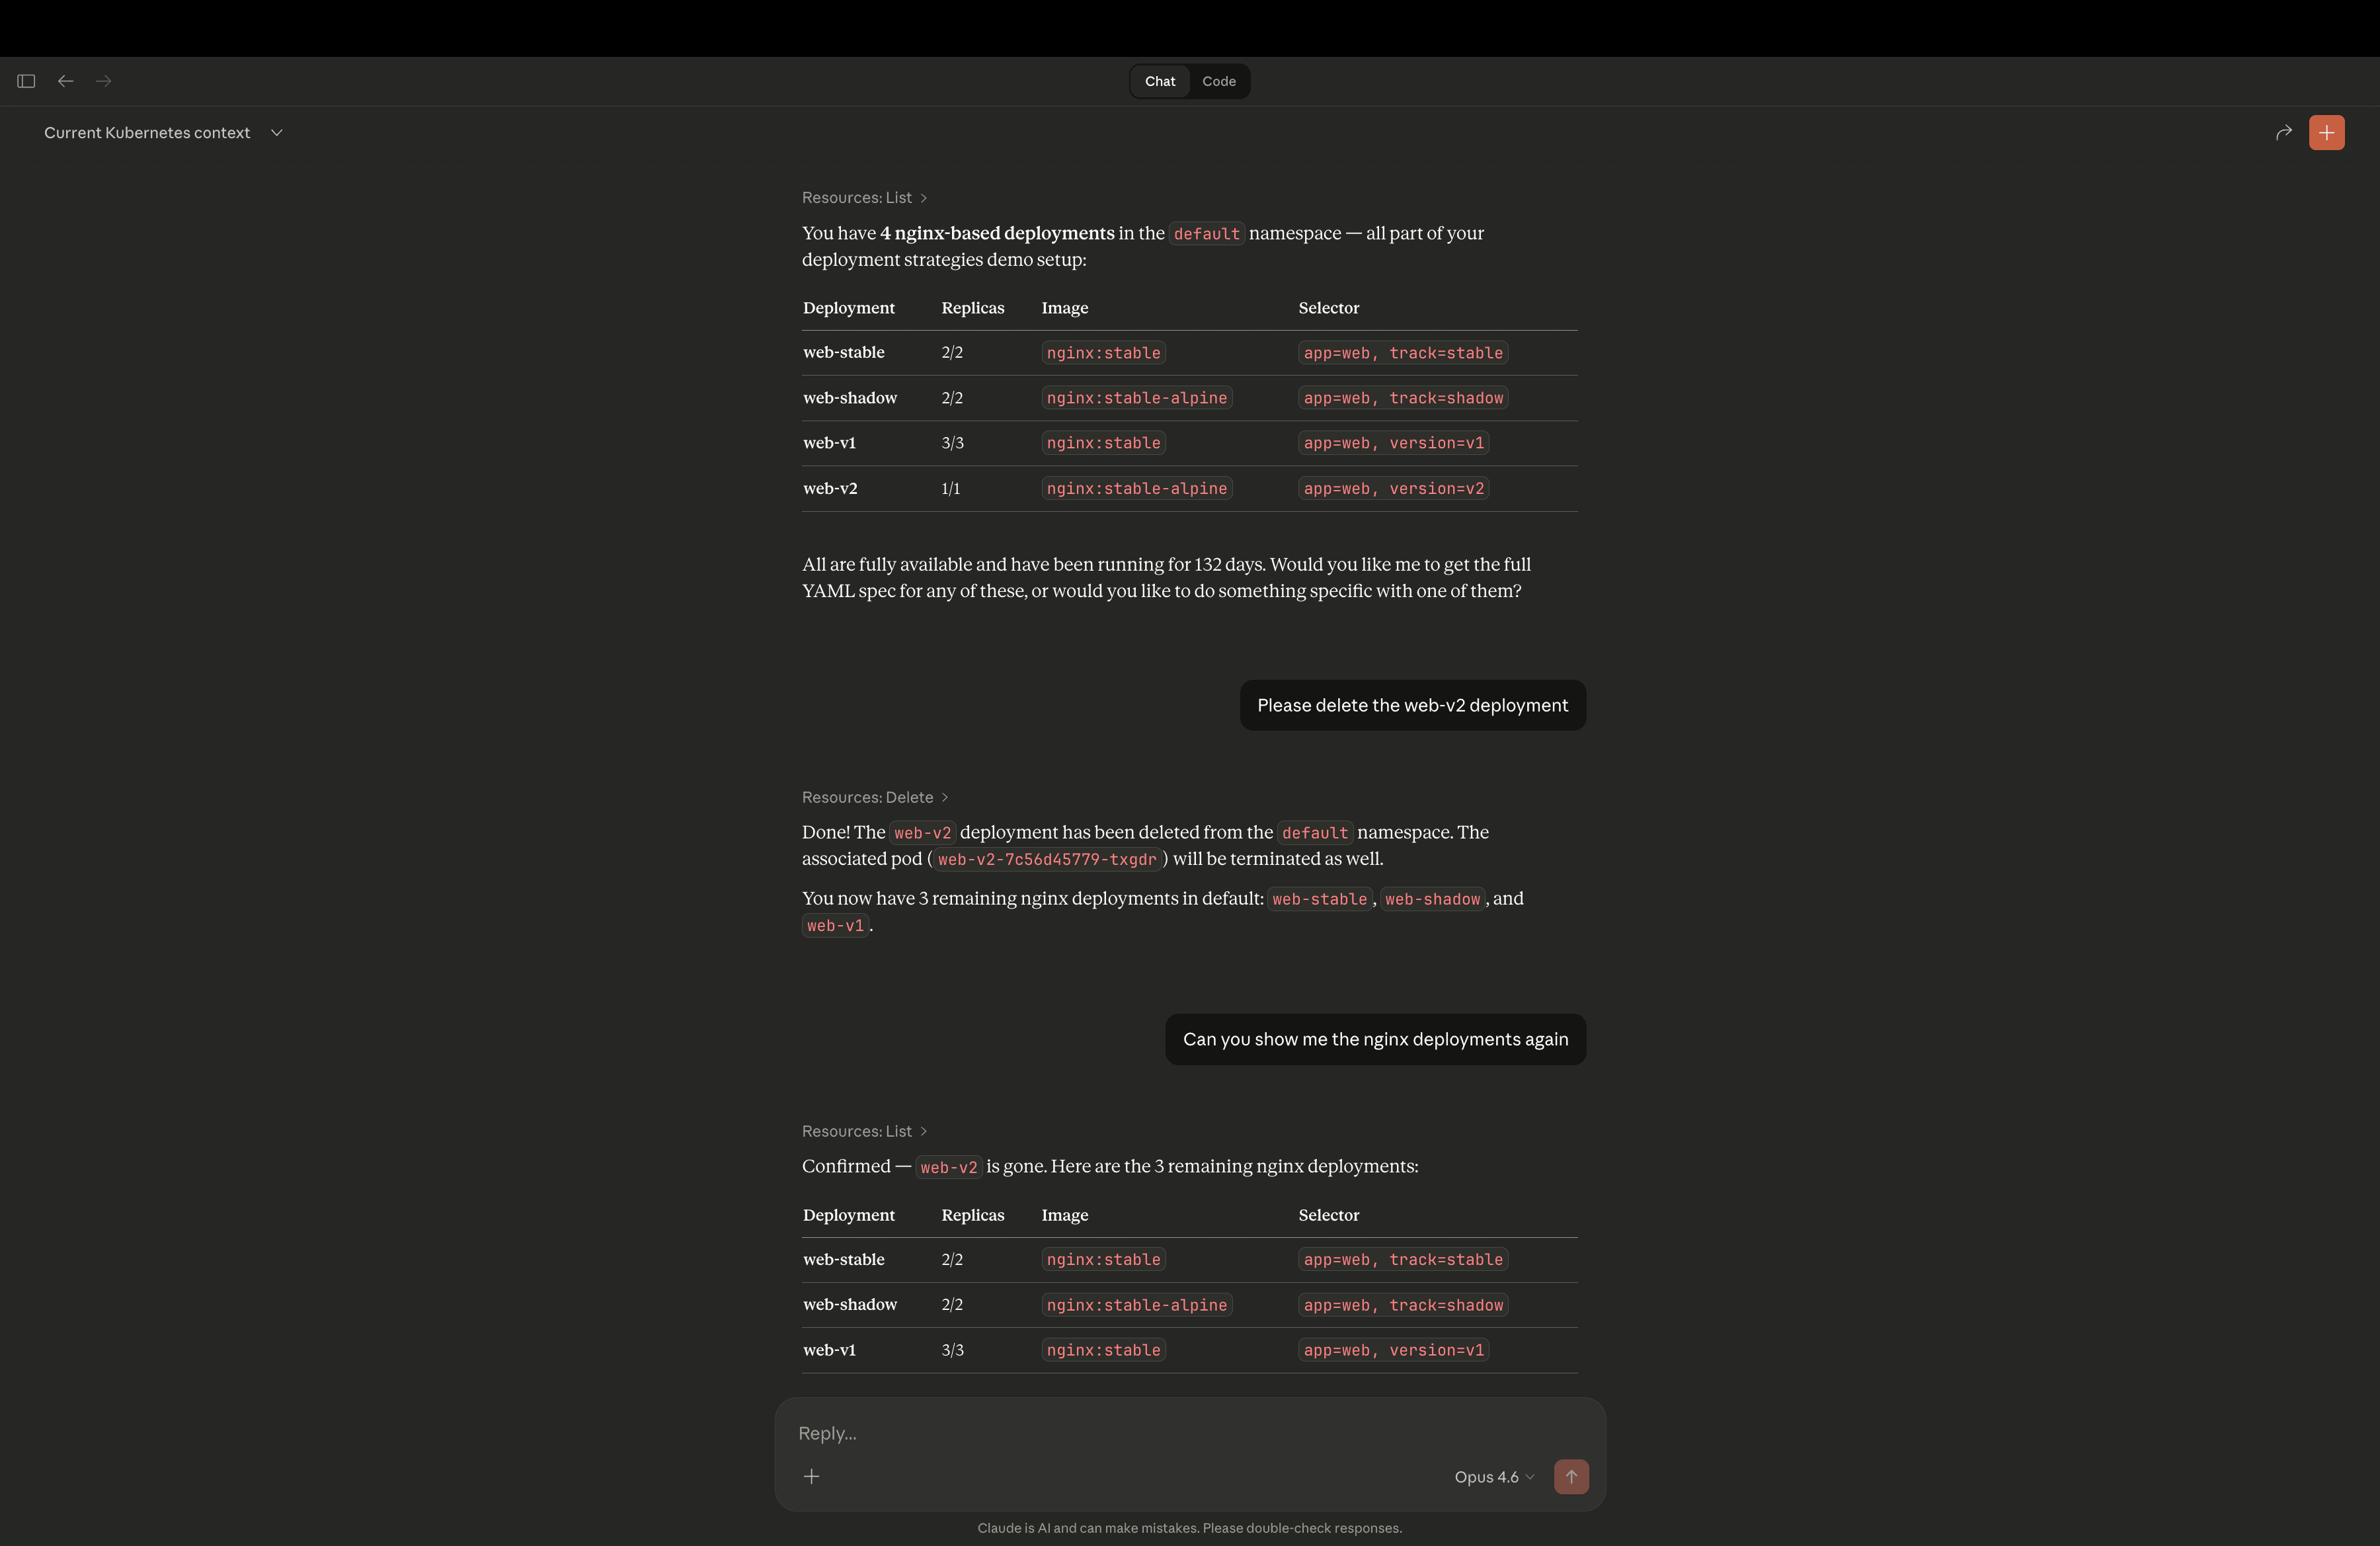Image resolution: width=2380 pixels, height=1546 pixels.
Task: Send the reply with the up-arrow button
Action: pyautogui.click(x=1571, y=1476)
